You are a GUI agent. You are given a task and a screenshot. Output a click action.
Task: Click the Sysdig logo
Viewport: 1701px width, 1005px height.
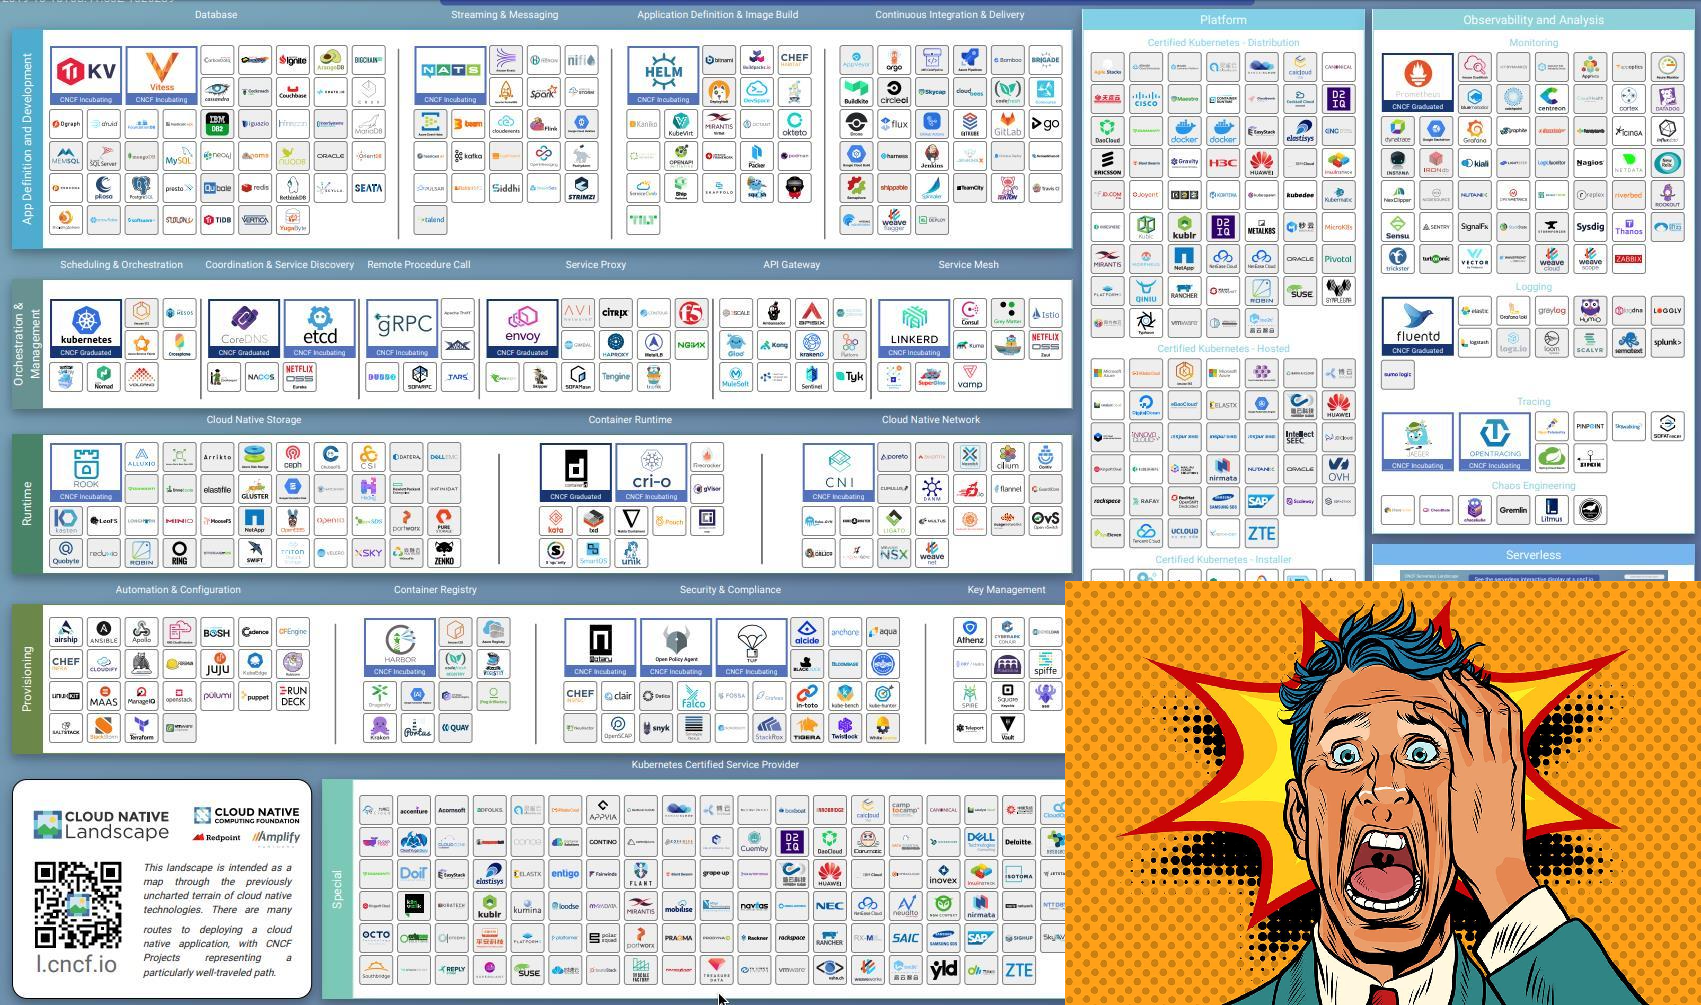point(1590,227)
